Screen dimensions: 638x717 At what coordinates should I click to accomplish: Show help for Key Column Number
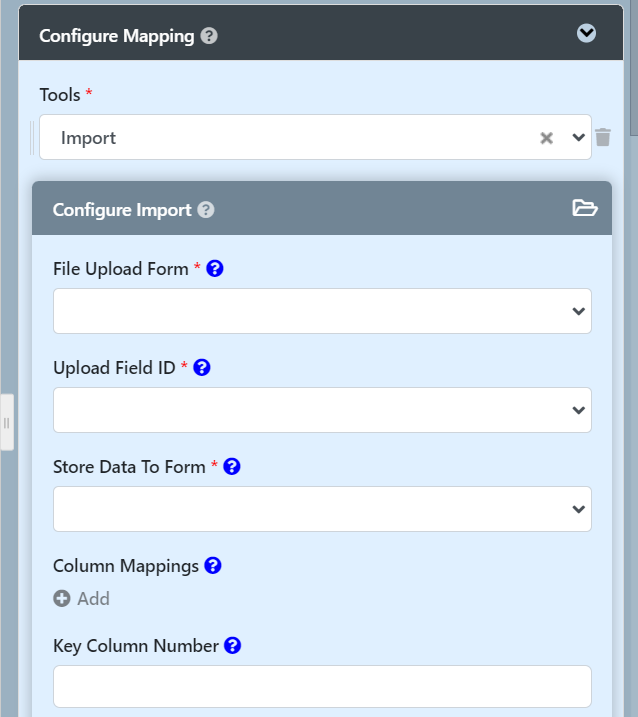click(x=232, y=646)
